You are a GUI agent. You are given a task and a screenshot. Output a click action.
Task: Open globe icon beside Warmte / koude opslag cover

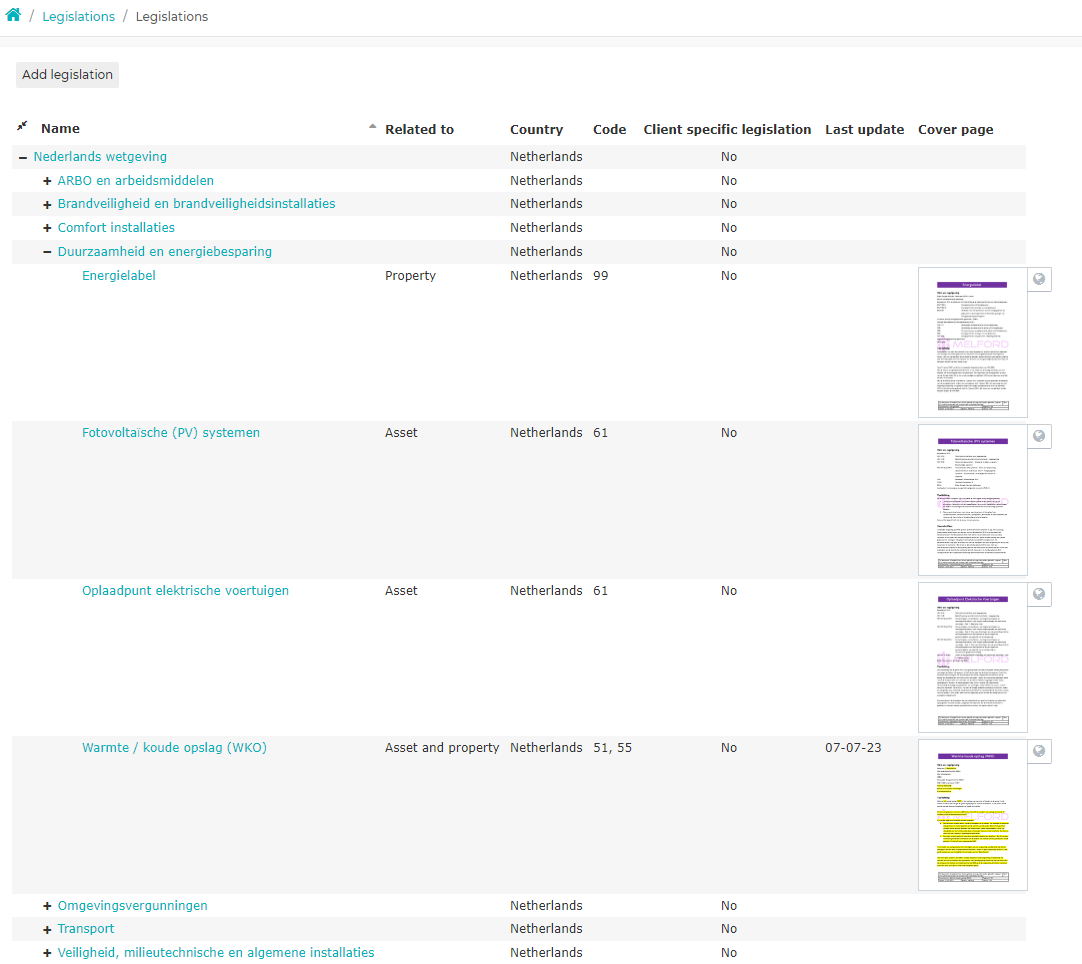coord(1039,751)
